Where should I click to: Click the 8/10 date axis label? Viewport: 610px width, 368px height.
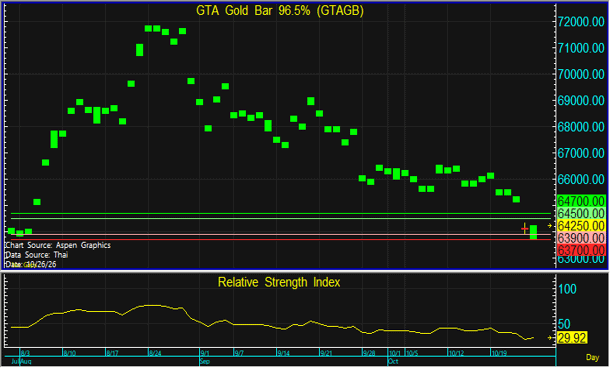(70, 353)
